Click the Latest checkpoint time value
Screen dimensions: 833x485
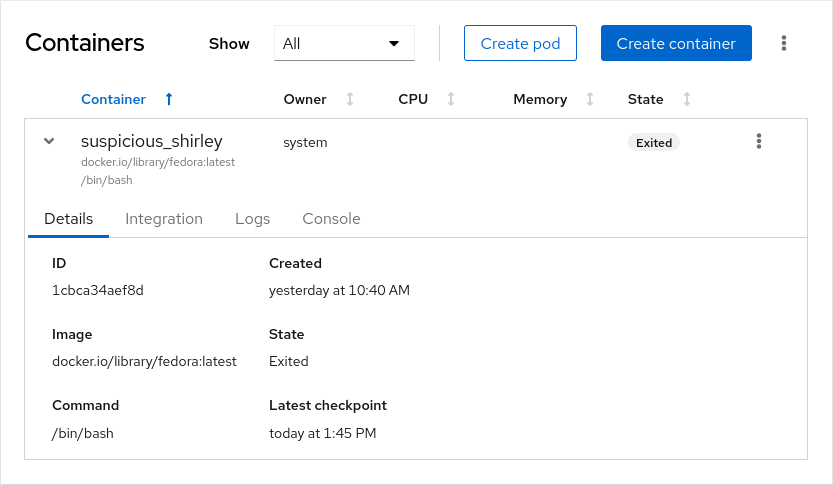[322, 433]
